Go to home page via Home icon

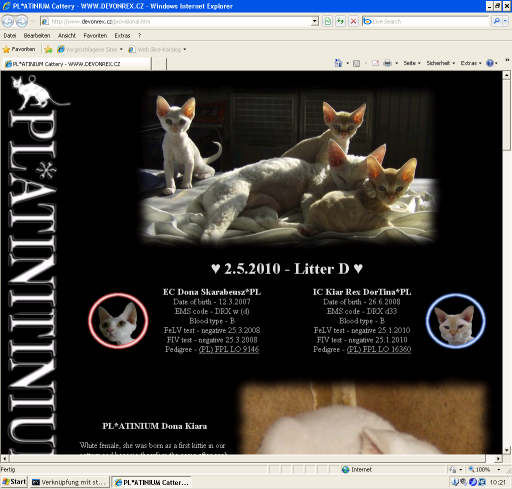338,63
